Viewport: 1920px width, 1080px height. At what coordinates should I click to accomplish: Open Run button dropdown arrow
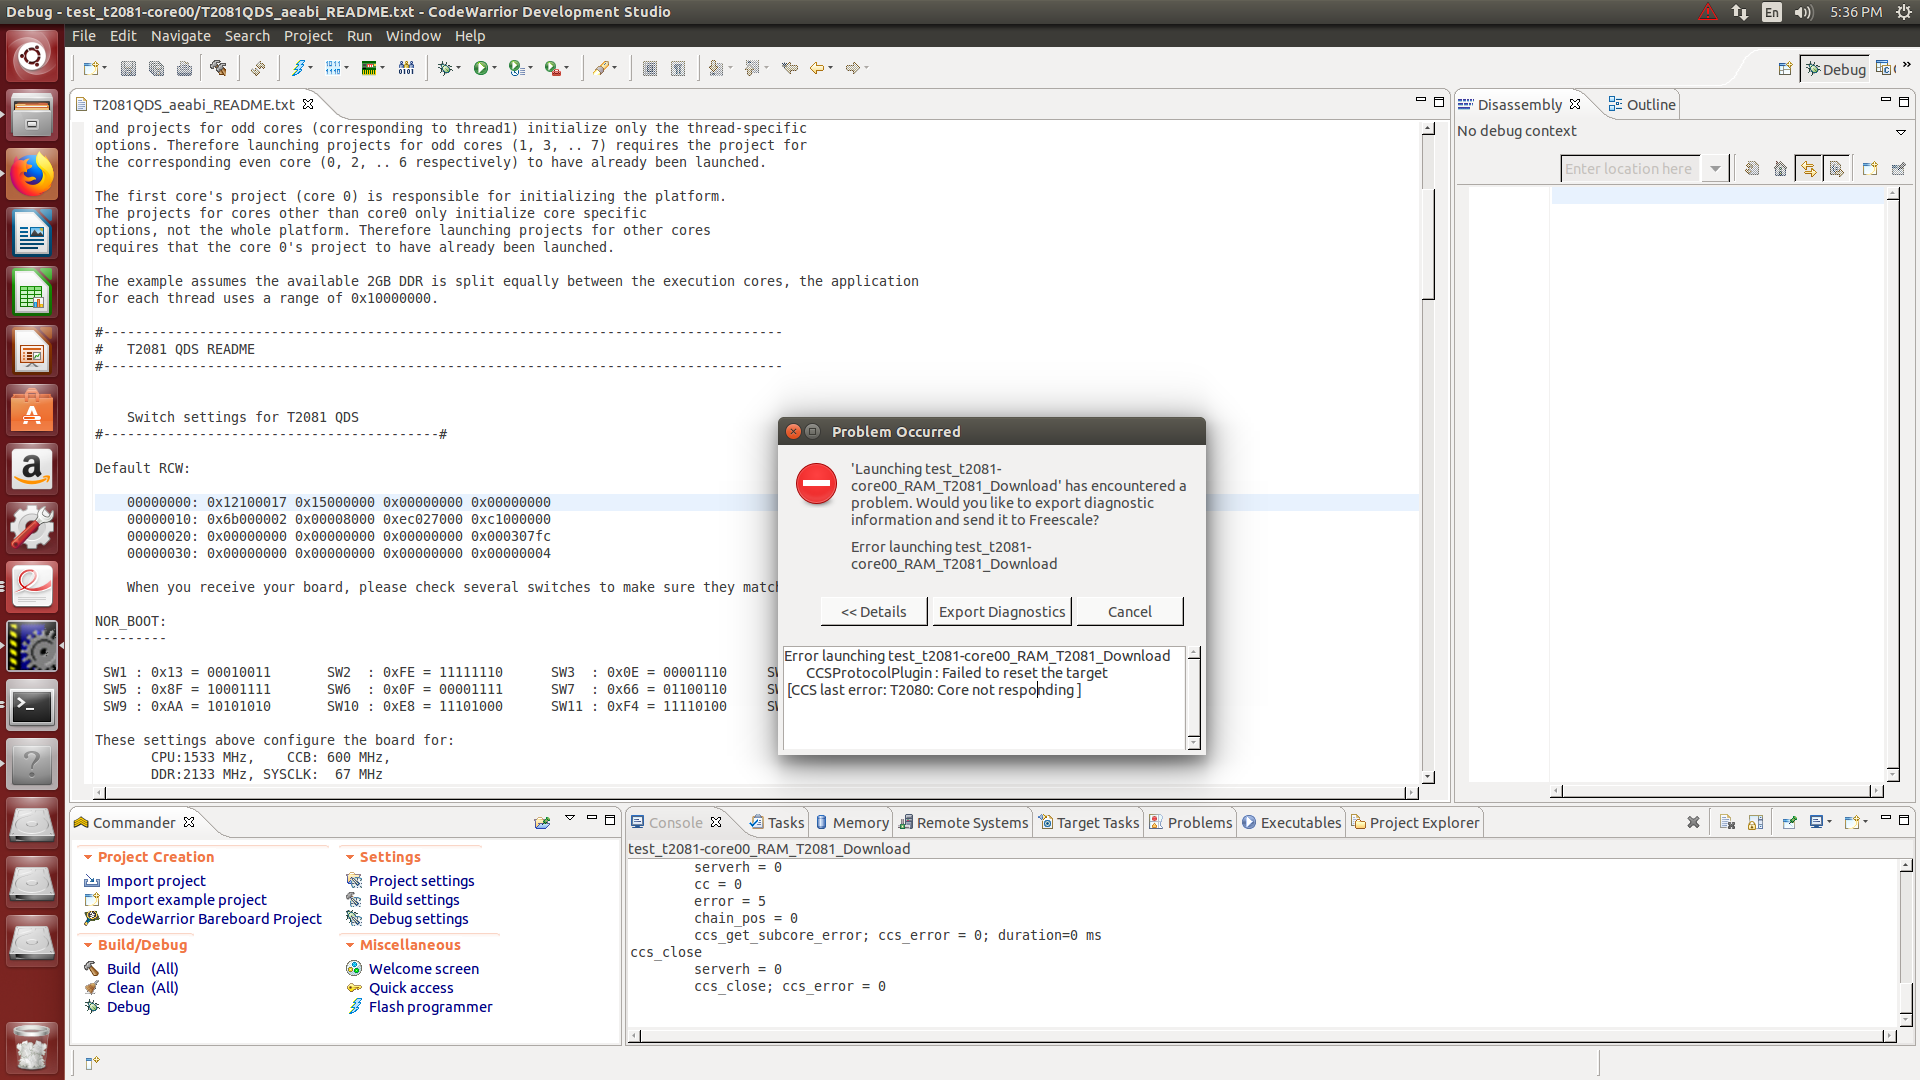pos(494,68)
